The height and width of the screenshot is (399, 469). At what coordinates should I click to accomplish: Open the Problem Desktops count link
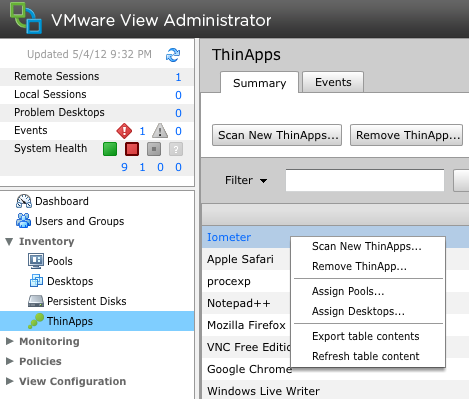[178, 113]
